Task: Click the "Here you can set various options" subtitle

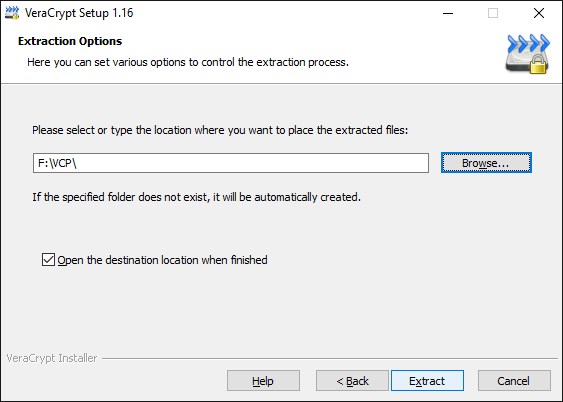Action: (188, 62)
